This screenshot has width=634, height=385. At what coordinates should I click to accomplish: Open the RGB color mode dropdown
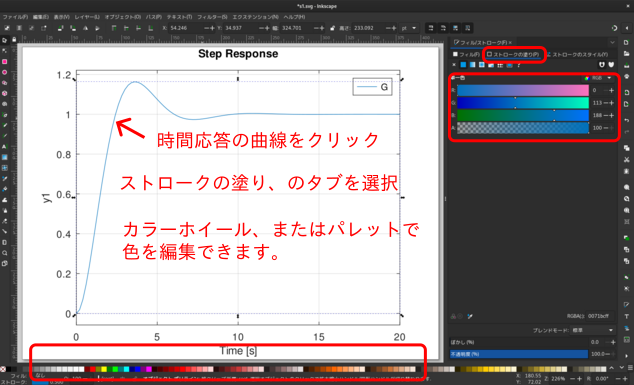point(598,78)
